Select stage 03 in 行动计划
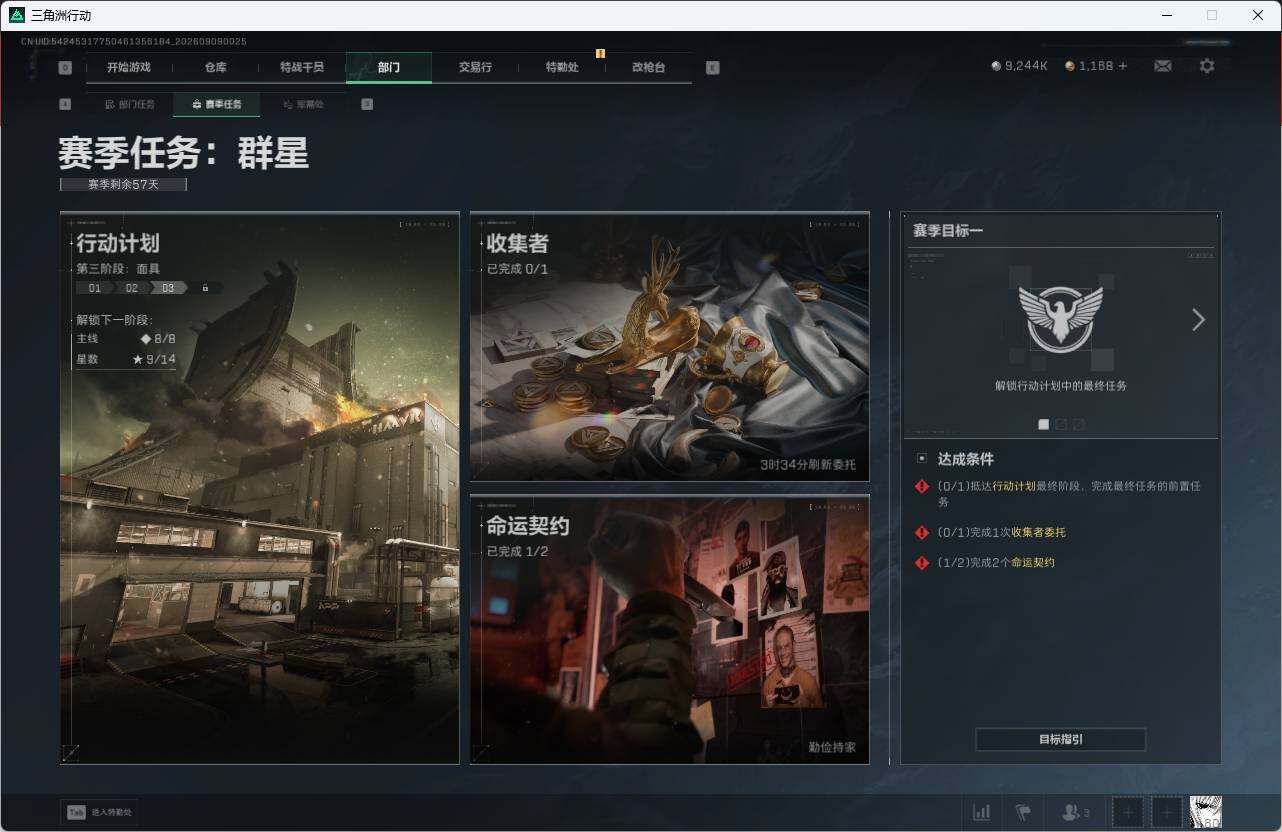Screen dimensions: 1282x832 (168, 288)
